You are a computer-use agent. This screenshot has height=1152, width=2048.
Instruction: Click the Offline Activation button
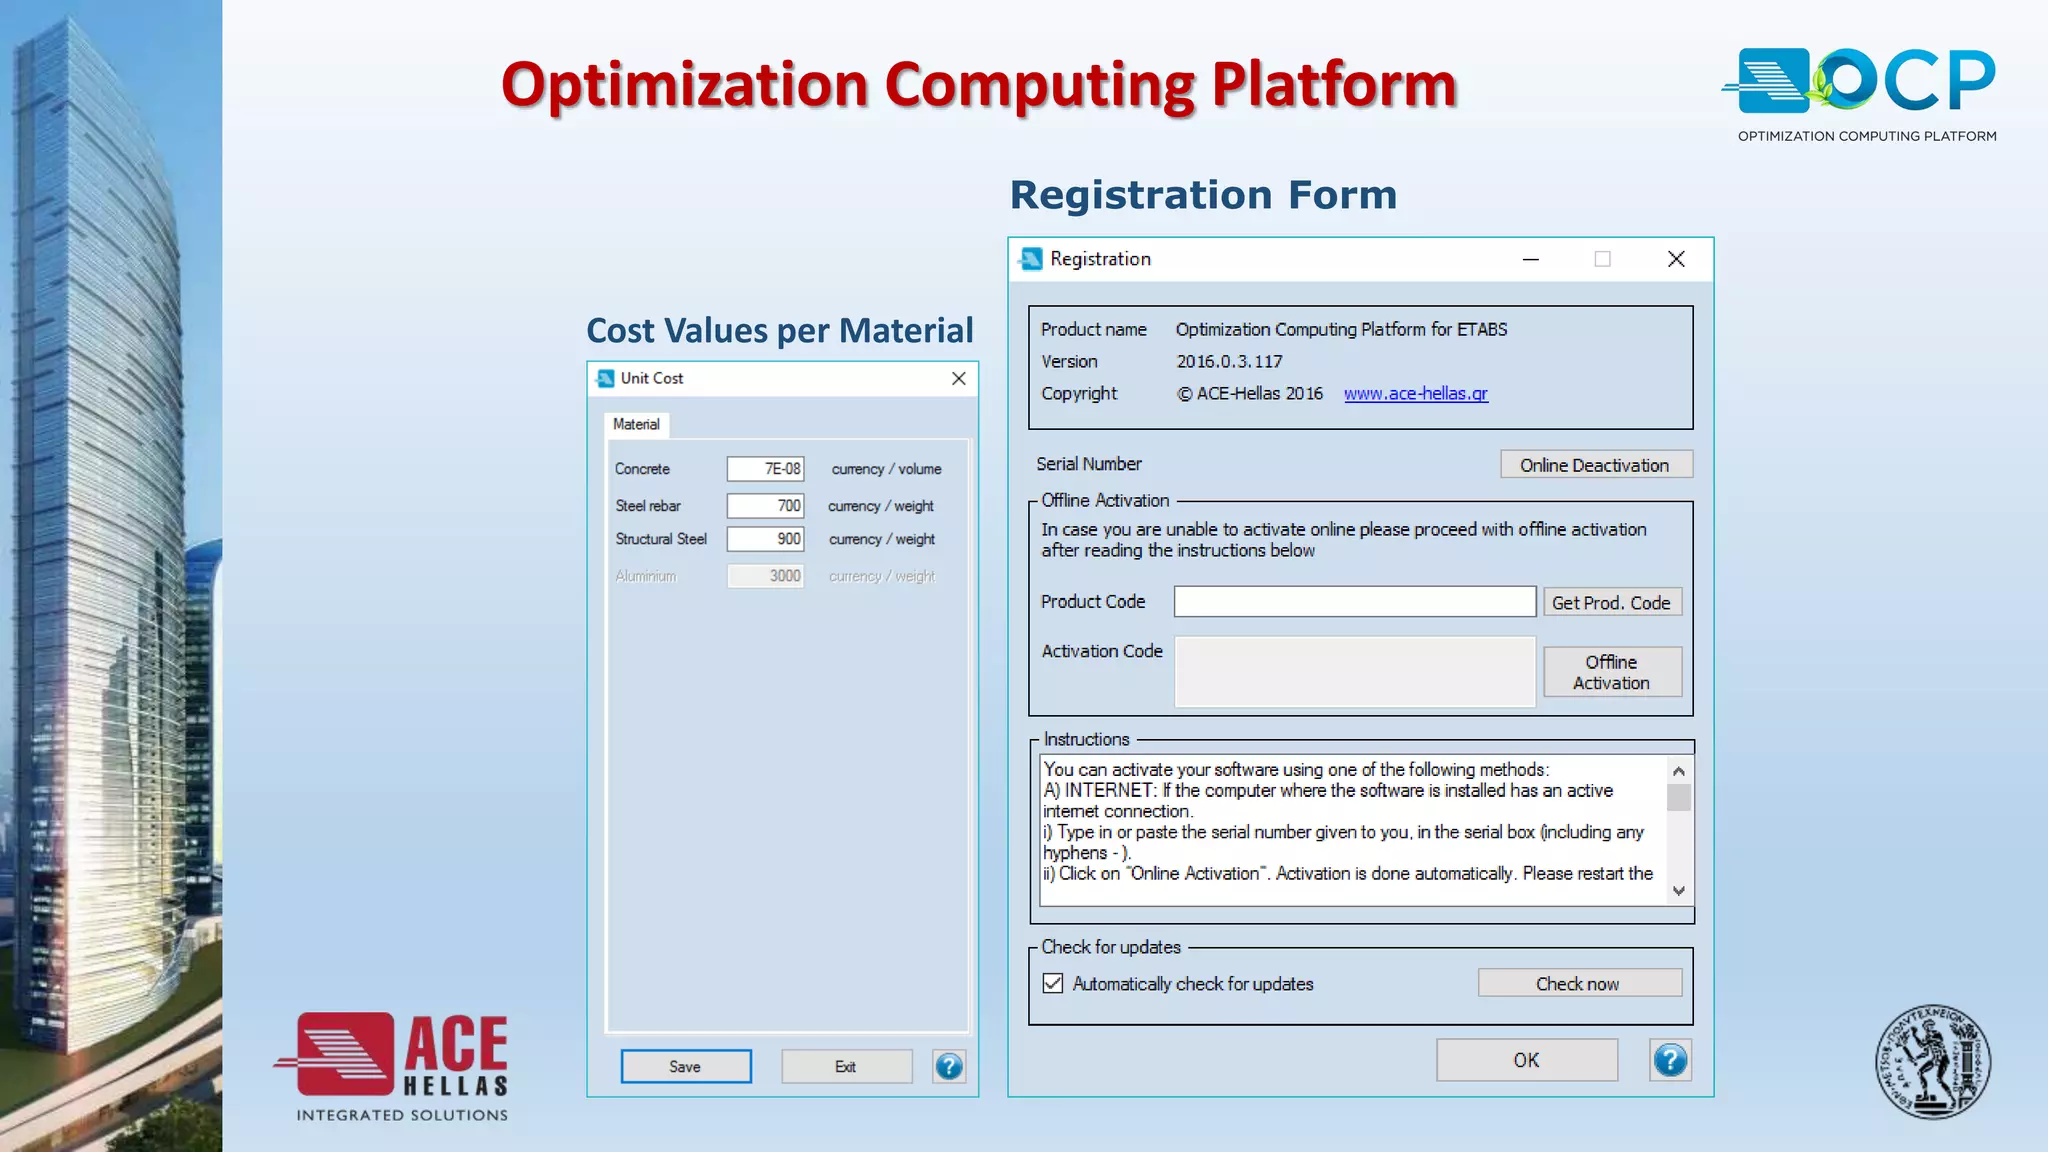coord(1612,672)
